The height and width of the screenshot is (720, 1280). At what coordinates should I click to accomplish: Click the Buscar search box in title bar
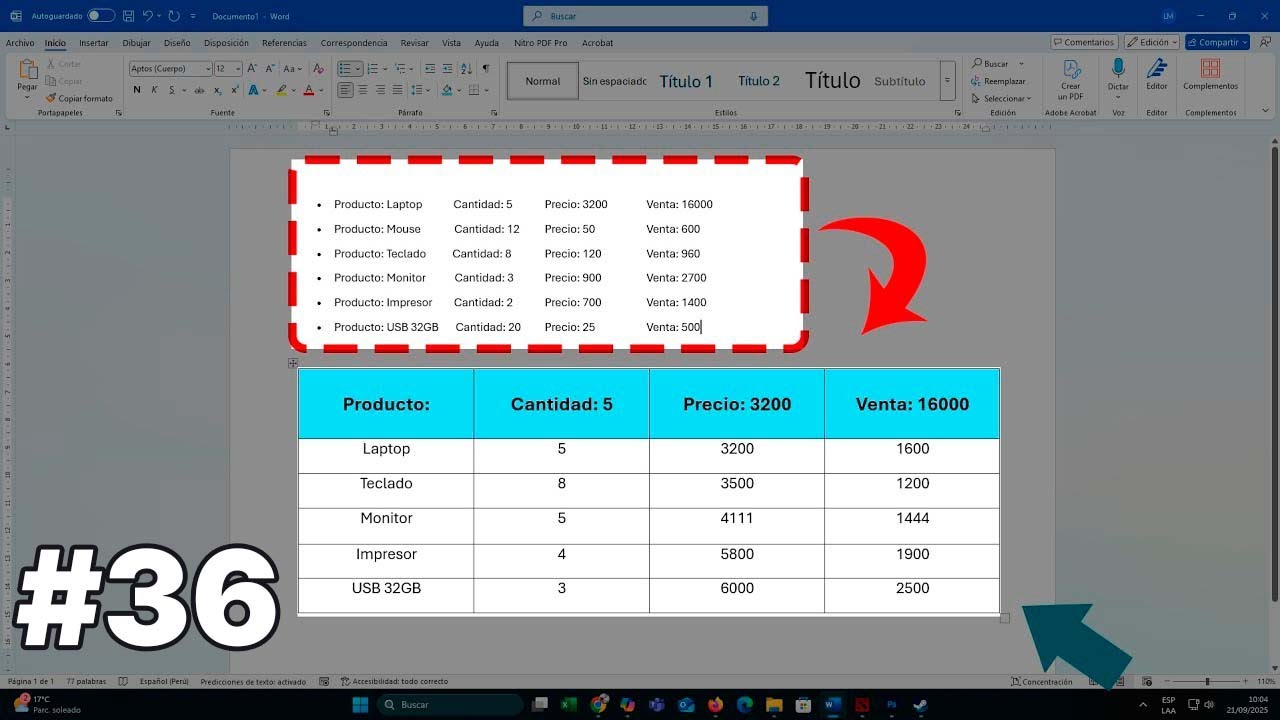click(645, 16)
